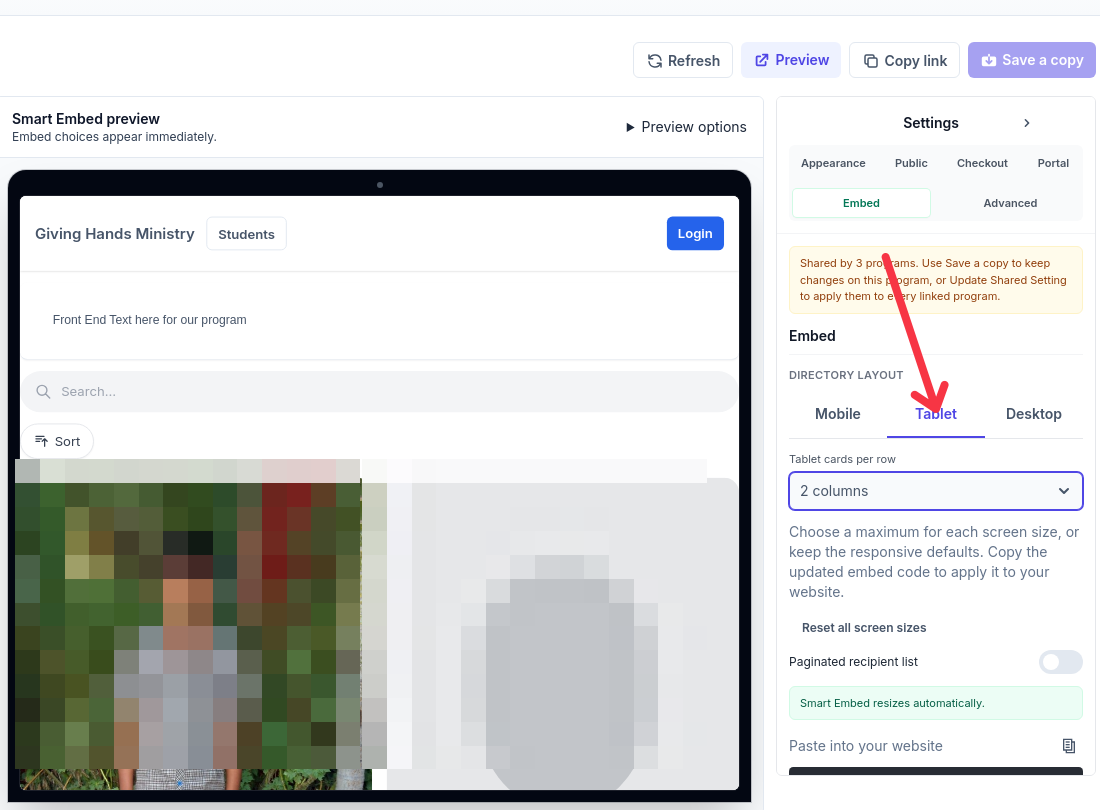This screenshot has height=810, width=1100.
Task: Collapse the Settings panel chevron
Action: (1026, 123)
